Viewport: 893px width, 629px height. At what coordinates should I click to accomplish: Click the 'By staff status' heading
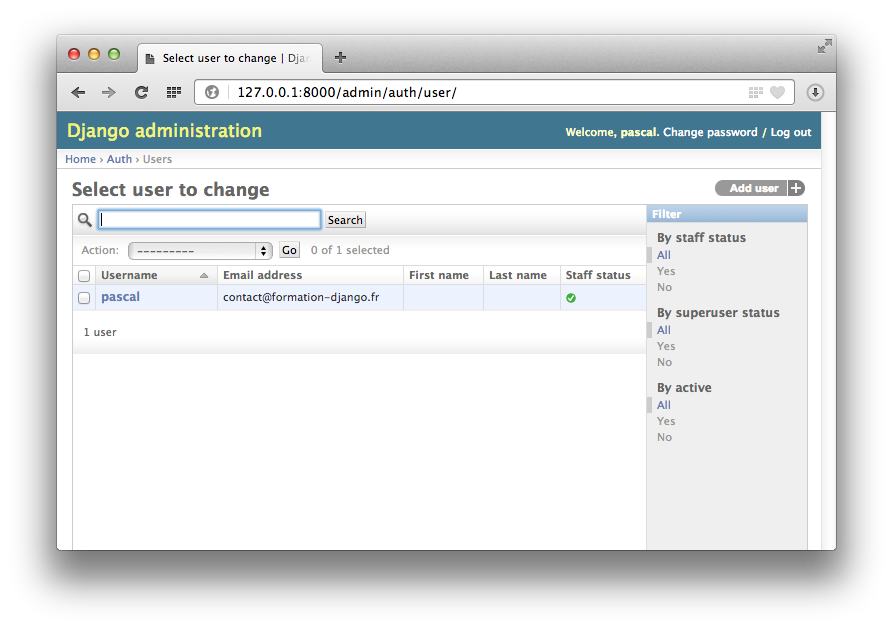click(701, 238)
